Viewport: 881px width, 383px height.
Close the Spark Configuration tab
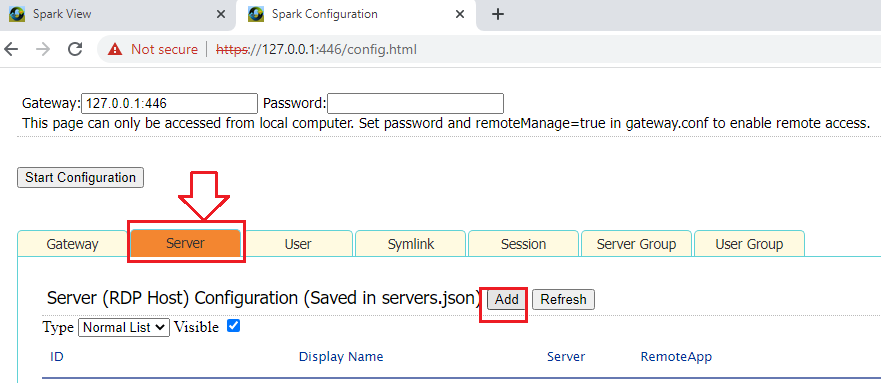point(460,14)
